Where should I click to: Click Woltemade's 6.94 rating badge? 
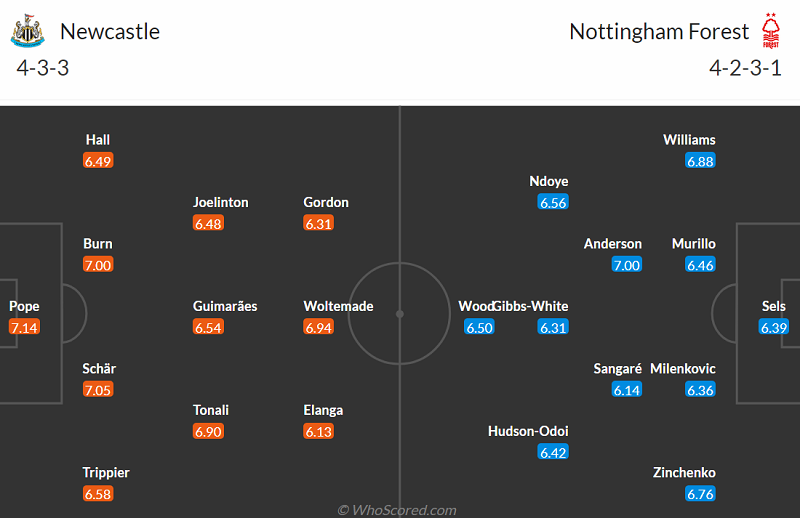[x=319, y=327]
